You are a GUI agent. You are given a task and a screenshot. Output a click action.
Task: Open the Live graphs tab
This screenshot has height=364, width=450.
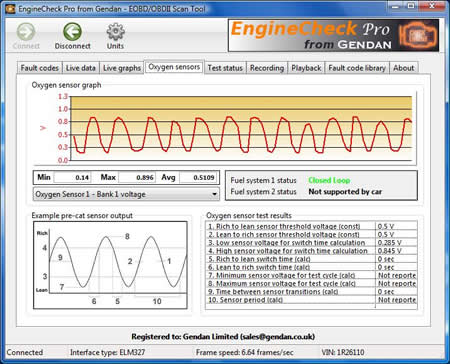(x=122, y=68)
